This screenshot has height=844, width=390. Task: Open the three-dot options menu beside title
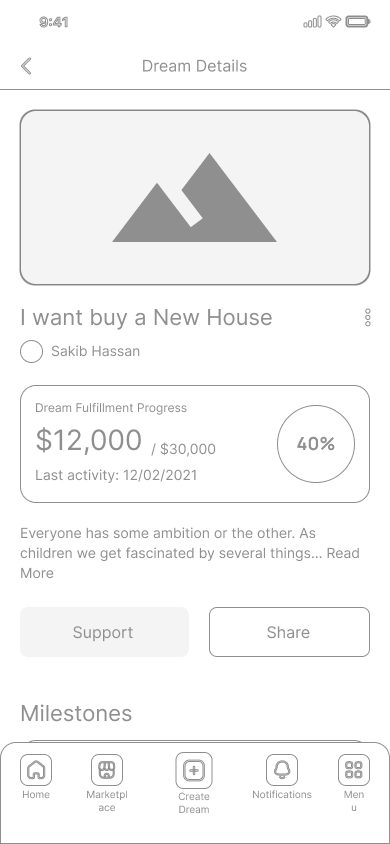(x=368, y=318)
